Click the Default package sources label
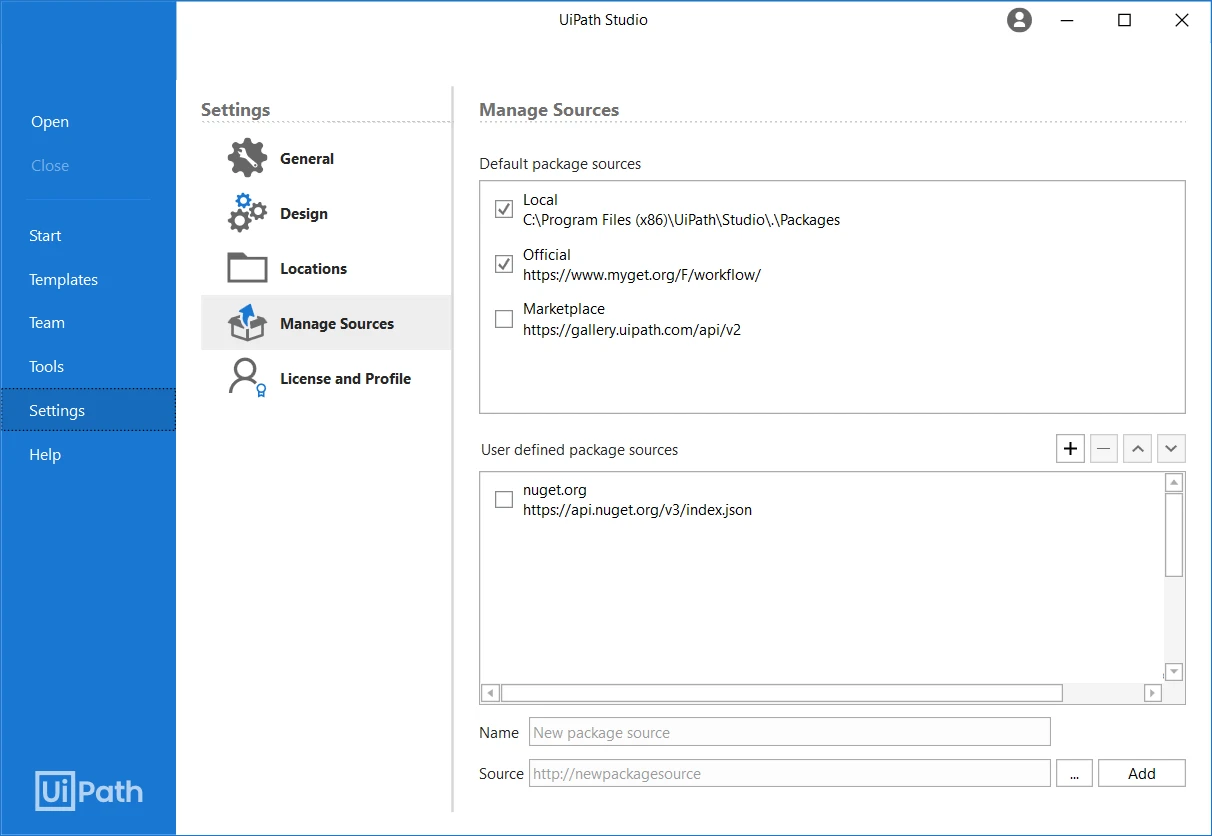 pos(560,164)
